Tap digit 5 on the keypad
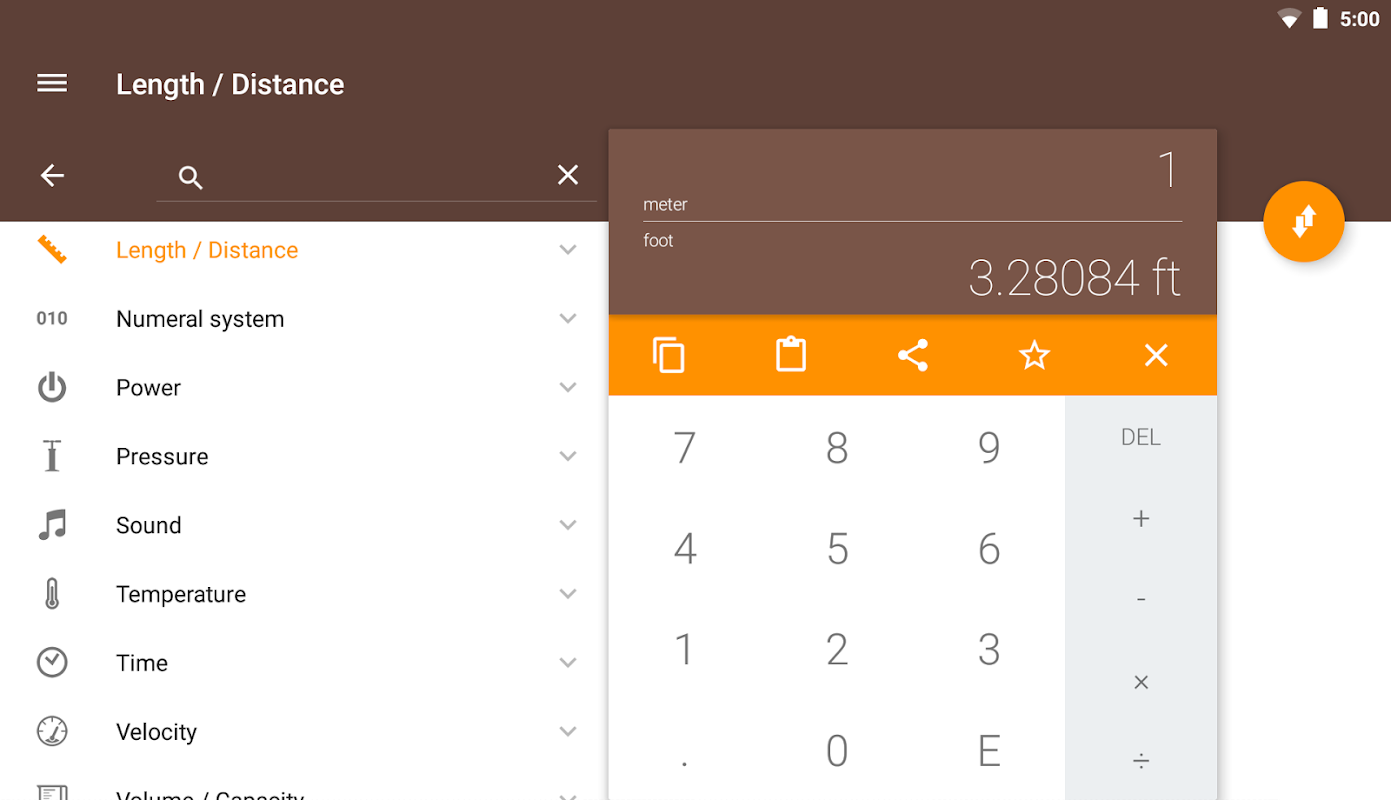This screenshot has height=800, width=1391. [837, 549]
